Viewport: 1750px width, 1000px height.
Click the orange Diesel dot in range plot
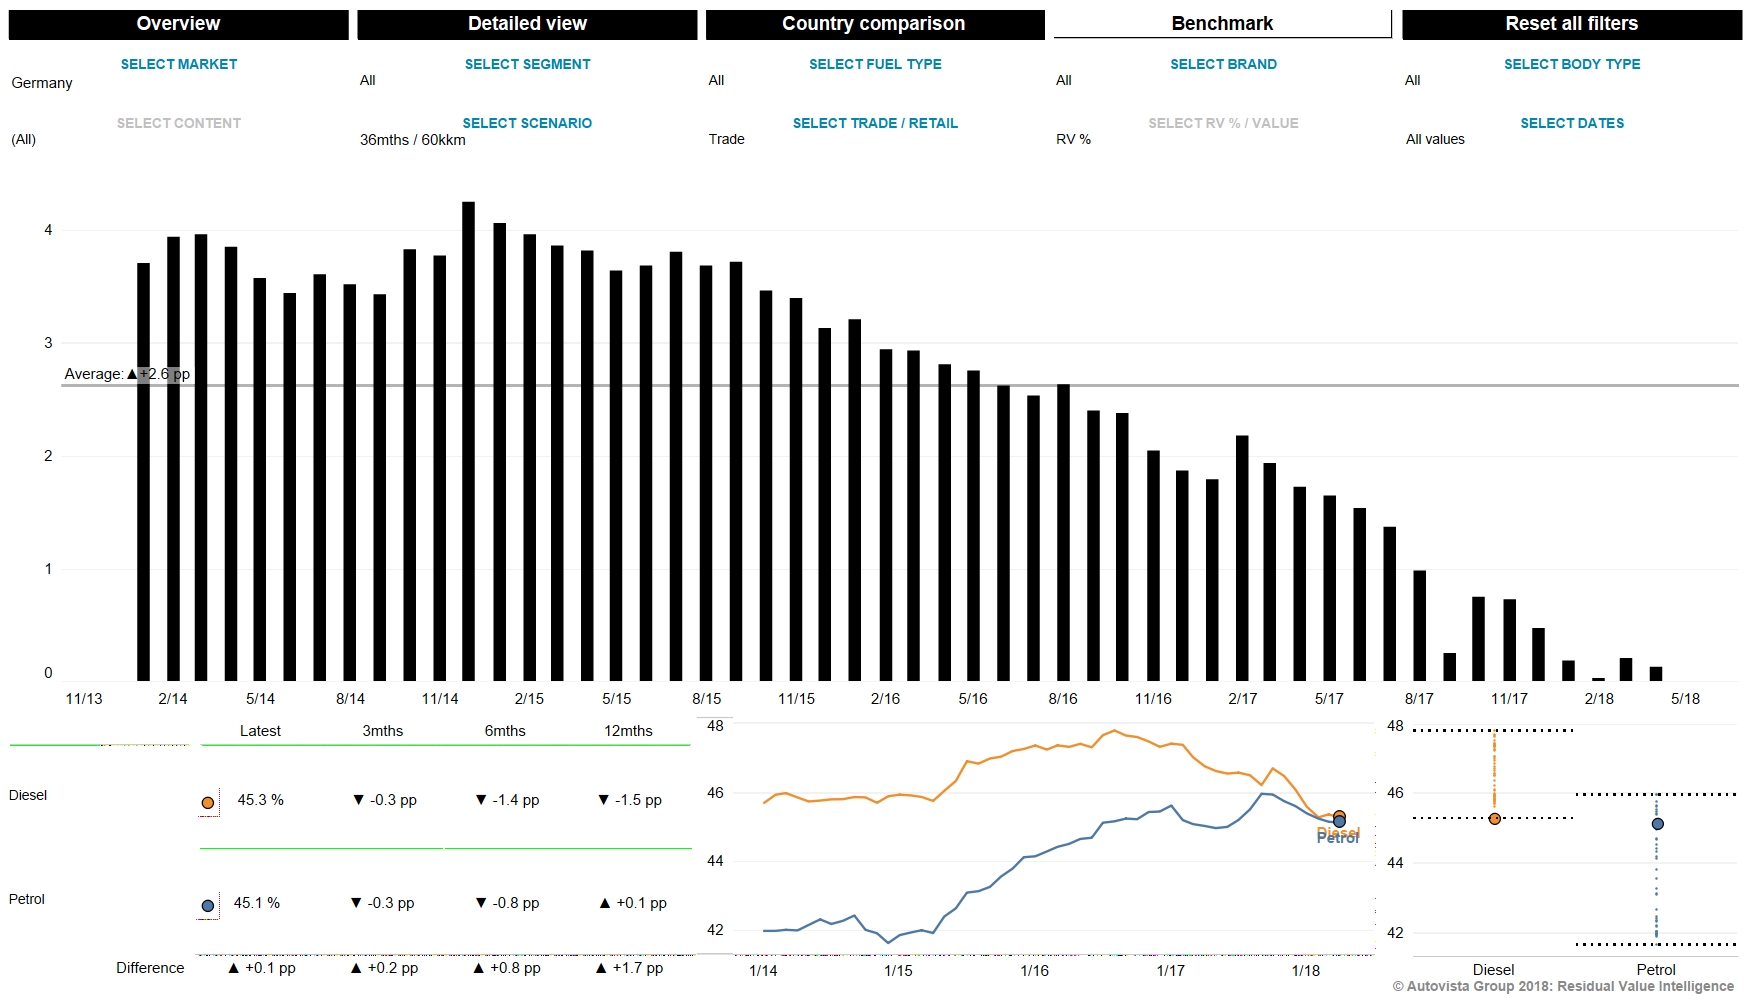(x=1494, y=818)
